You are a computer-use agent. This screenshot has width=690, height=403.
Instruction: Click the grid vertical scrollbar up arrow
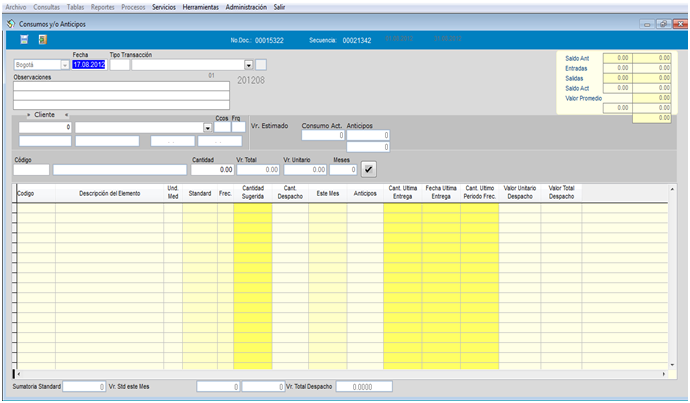pyautogui.click(x=672, y=189)
